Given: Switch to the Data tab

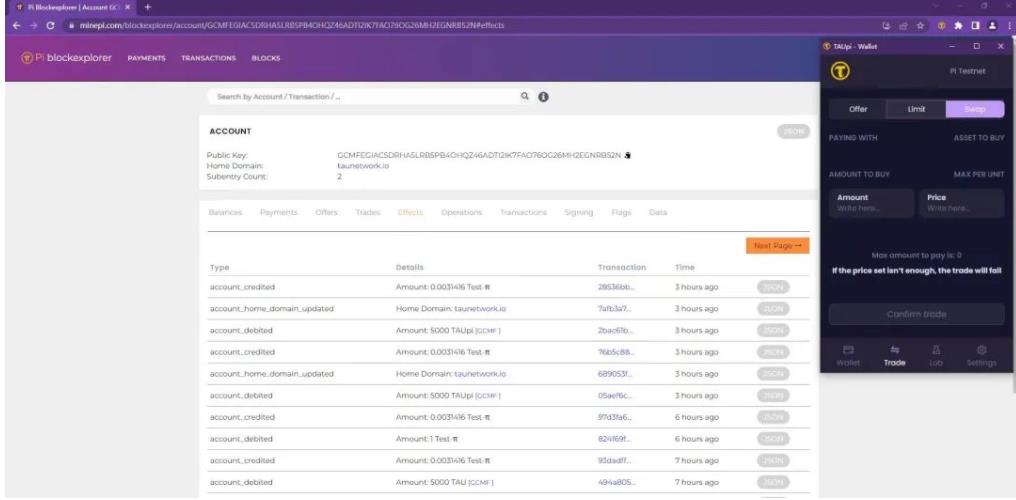Looking at the screenshot, I should (658, 212).
